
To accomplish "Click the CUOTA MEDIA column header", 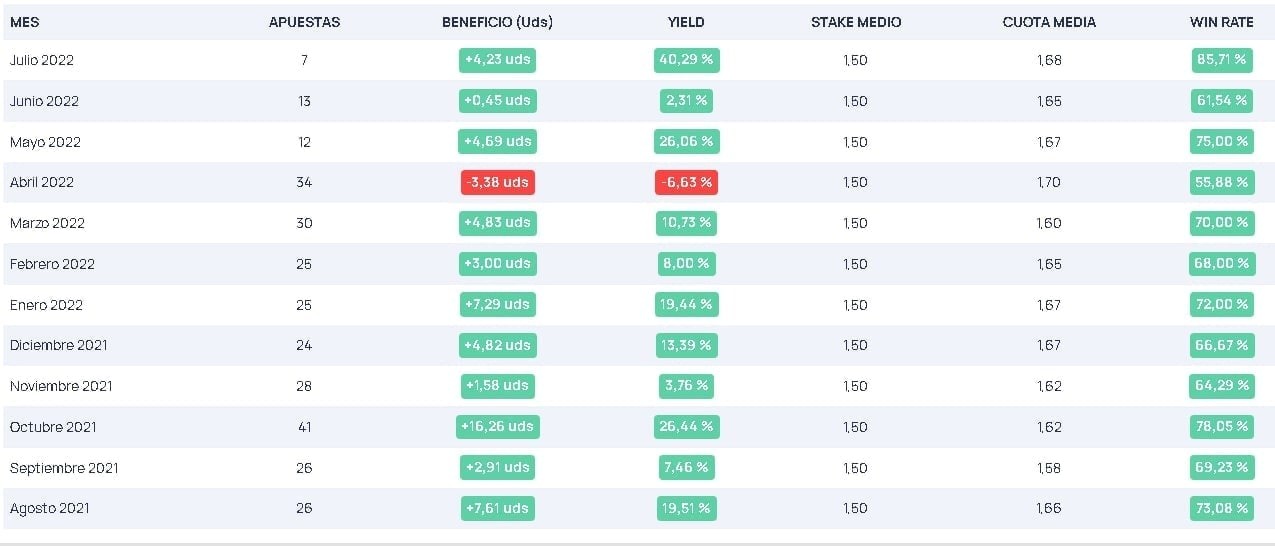I will coord(1049,22).
